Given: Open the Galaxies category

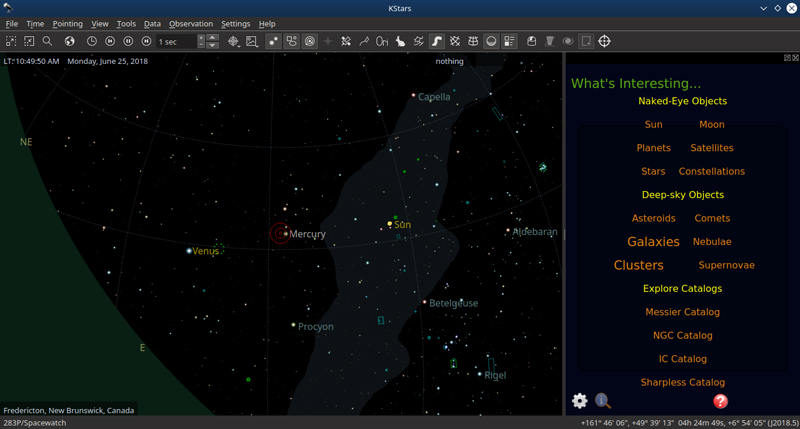Looking at the screenshot, I should click(653, 242).
